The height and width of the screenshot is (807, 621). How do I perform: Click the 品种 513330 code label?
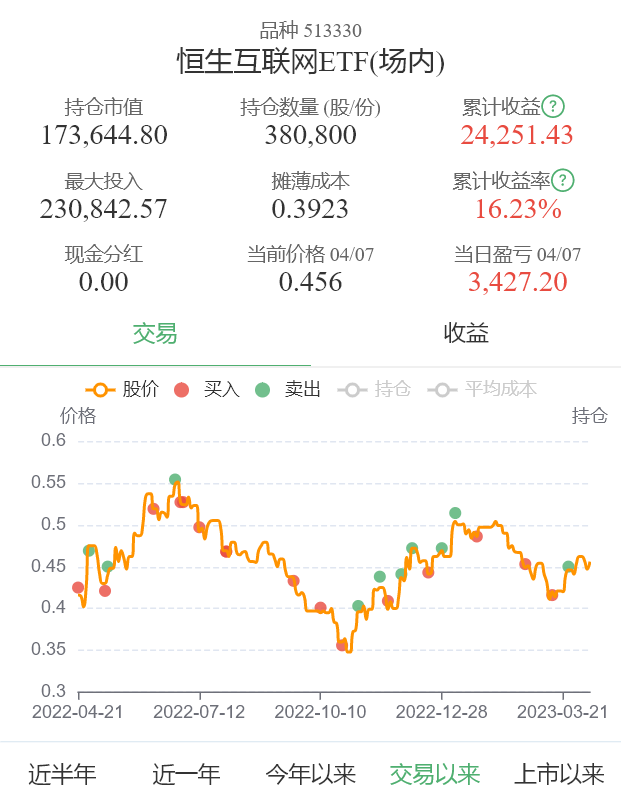311,30
